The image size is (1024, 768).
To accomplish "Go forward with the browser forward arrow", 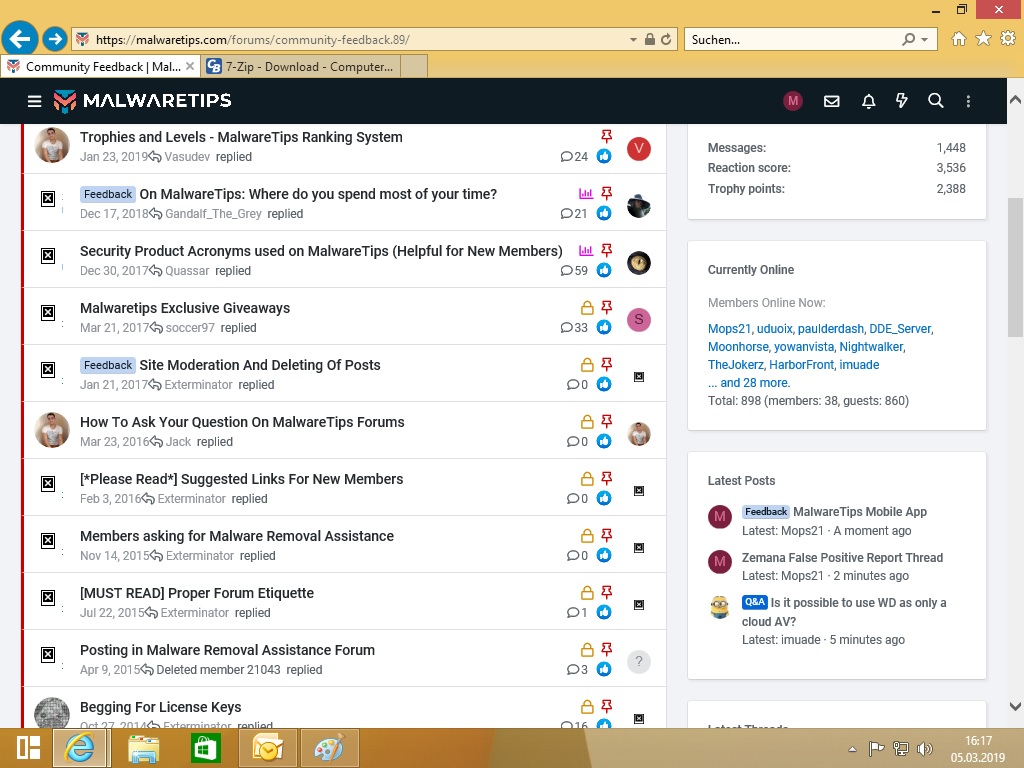I will click(55, 39).
